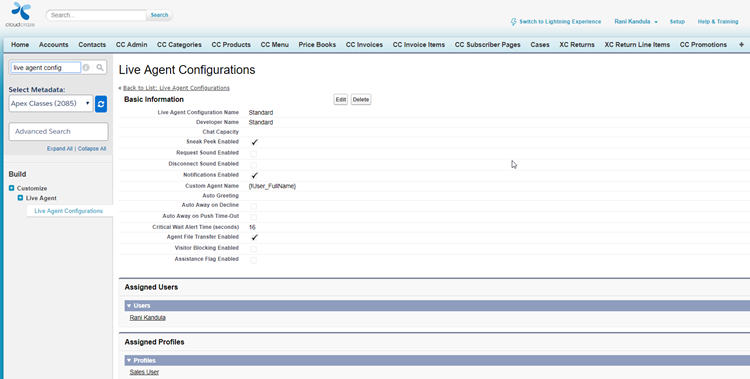The image size is (750, 379).
Task: Open the Rani Kandula assigned user link
Action: tap(147, 318)
